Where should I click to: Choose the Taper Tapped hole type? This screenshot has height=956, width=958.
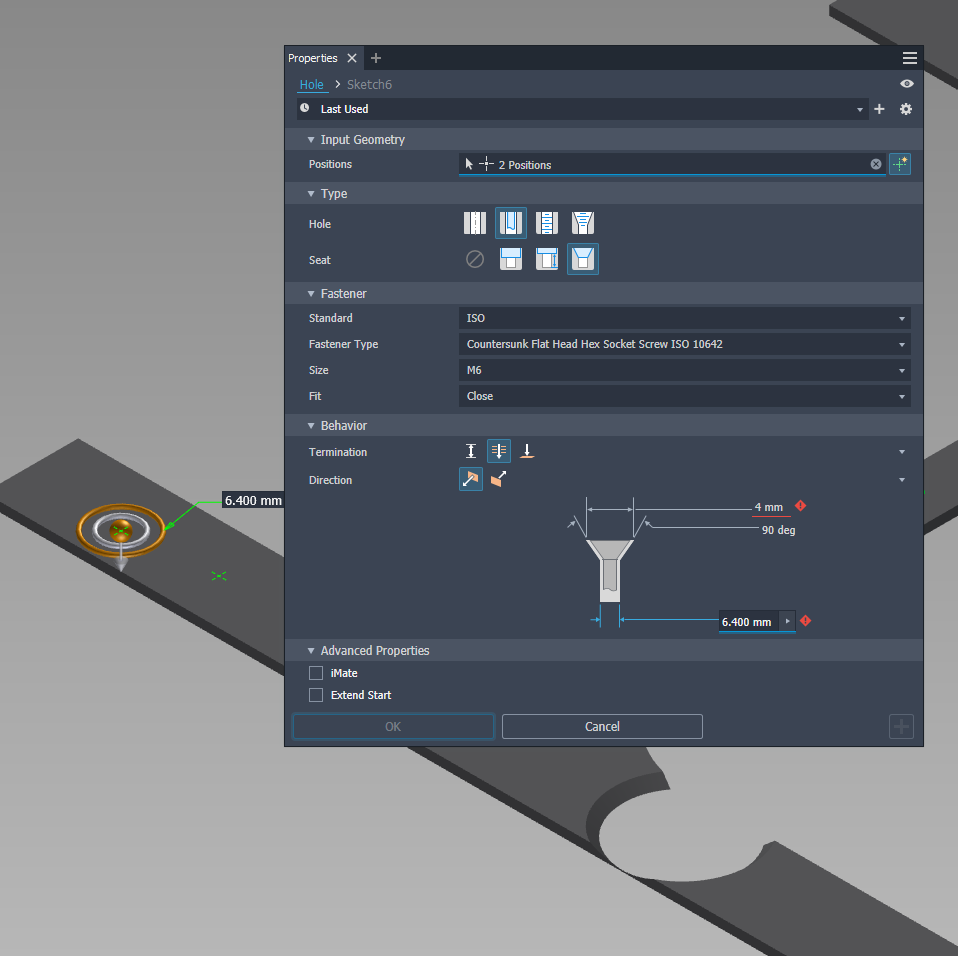582,223
